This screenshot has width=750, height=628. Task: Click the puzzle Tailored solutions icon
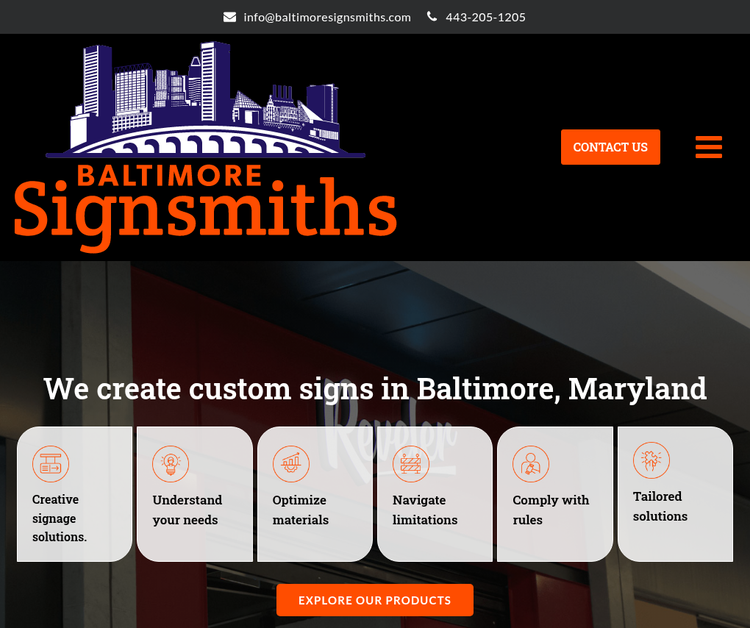coord(651,460)
